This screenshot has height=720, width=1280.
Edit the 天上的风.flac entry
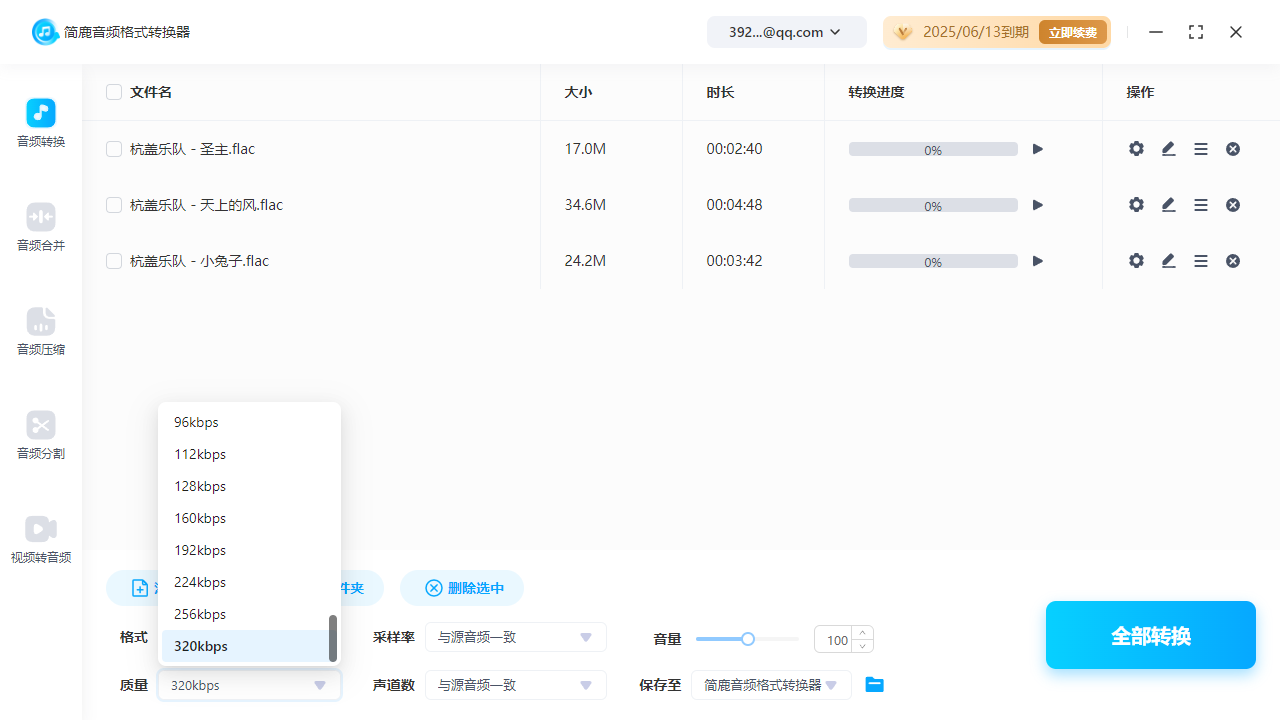coord(1168,204)
